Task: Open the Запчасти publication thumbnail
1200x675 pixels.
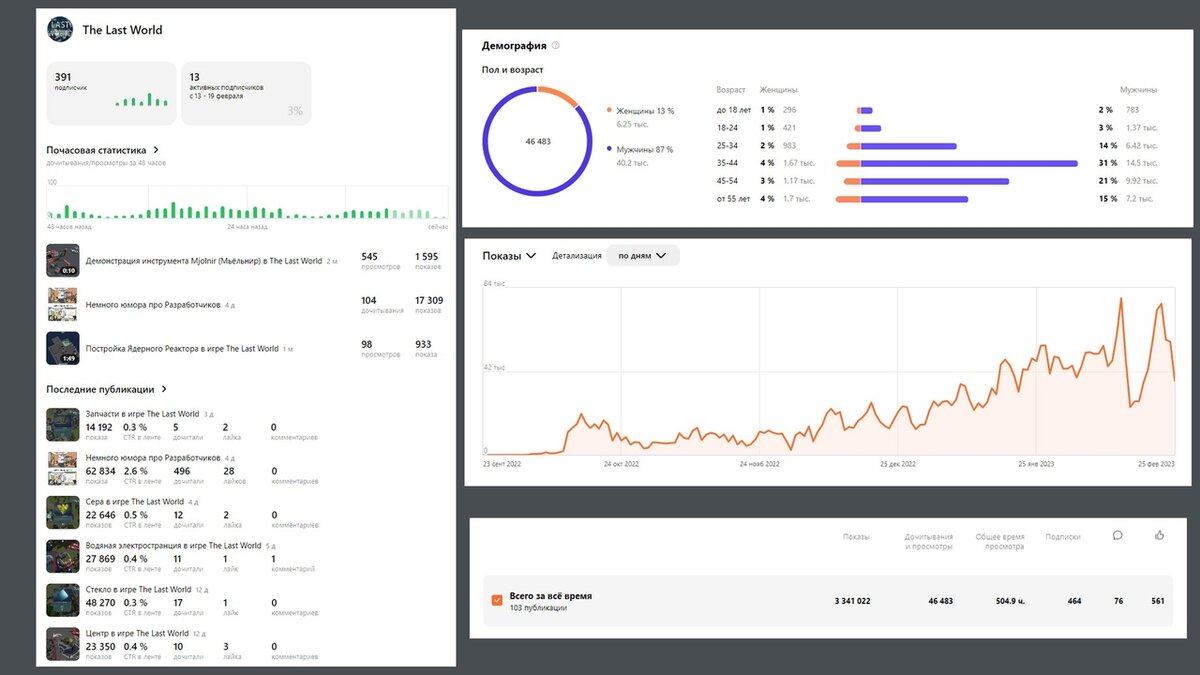Action: click(62, 424)
